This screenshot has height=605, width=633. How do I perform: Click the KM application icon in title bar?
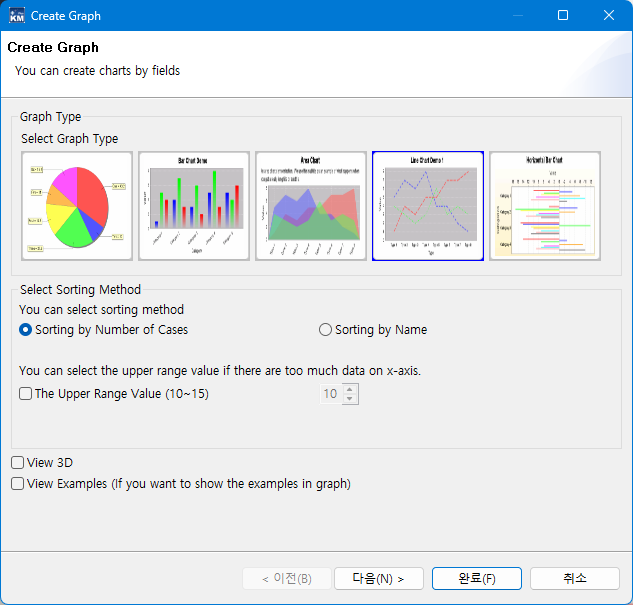(x=17, y=16)
